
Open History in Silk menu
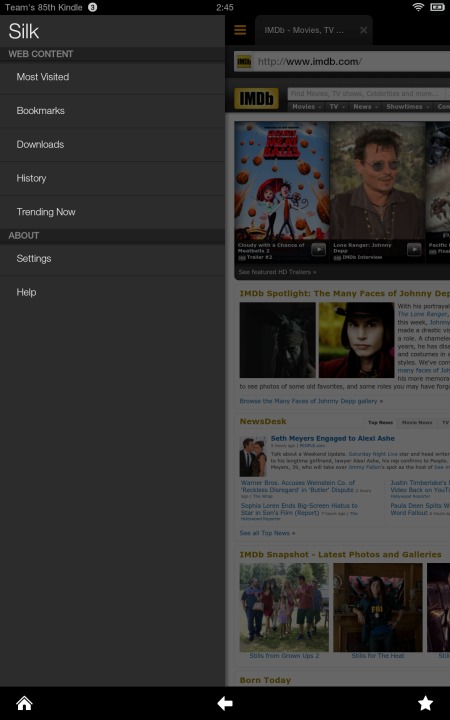pyautogui.click(x=112, y=178)
